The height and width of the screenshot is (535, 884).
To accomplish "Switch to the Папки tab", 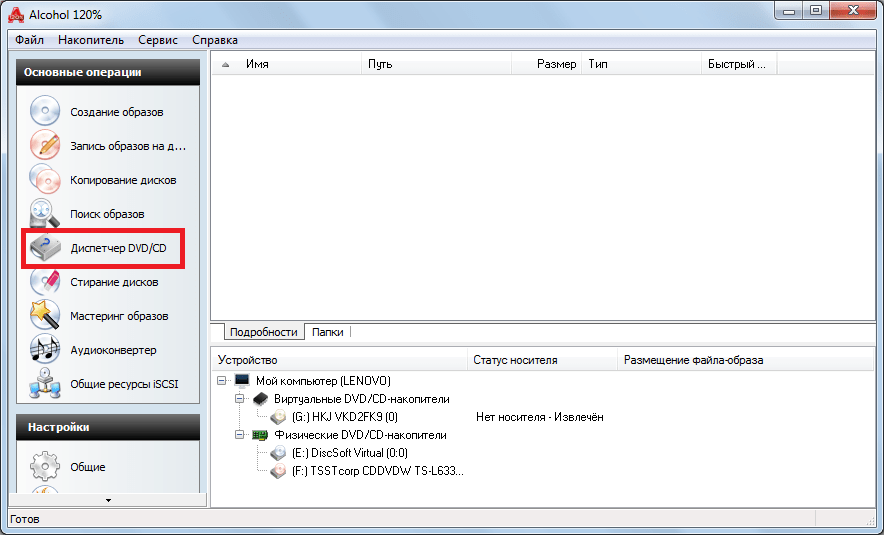I will click(x=328, y=332).
